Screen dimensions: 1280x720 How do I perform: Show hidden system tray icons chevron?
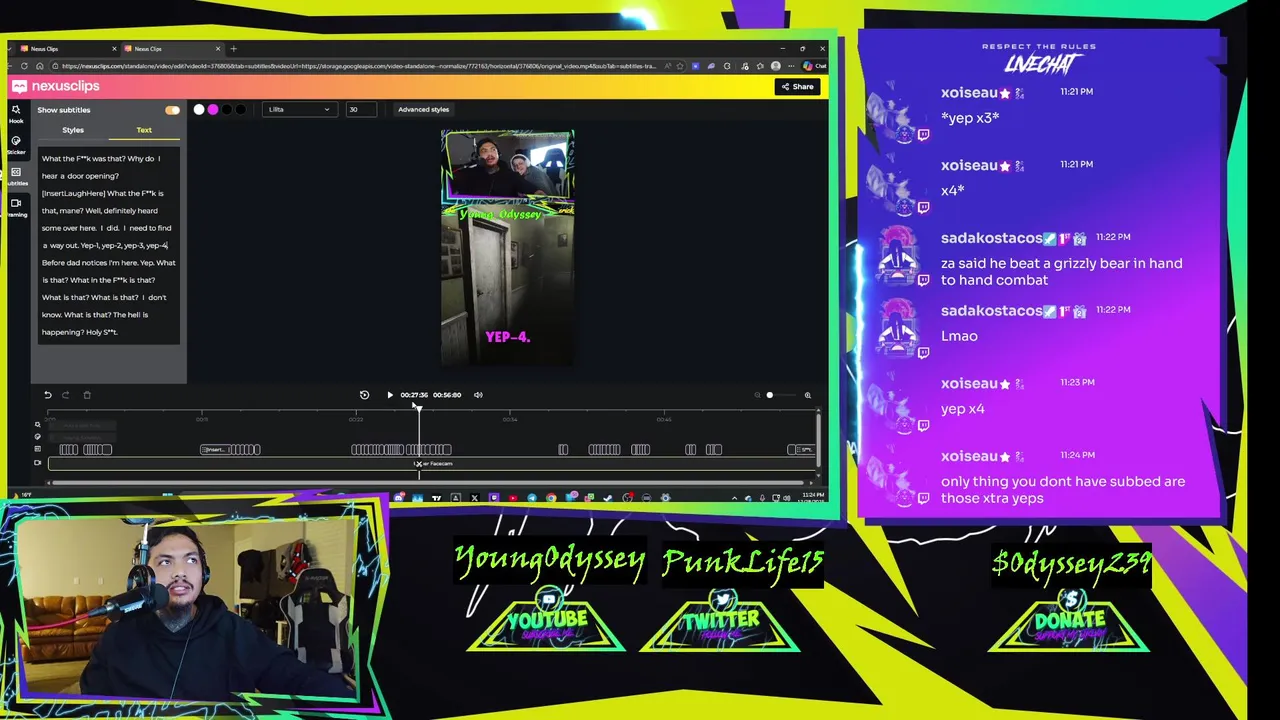coord(735,497)
